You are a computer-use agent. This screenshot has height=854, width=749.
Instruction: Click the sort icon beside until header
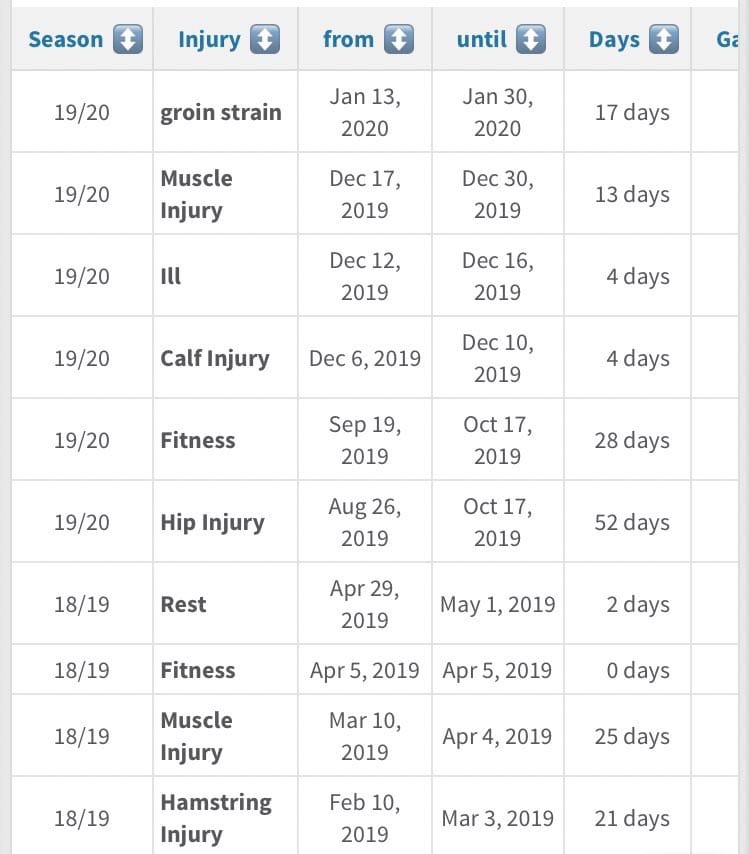point(530,40)
